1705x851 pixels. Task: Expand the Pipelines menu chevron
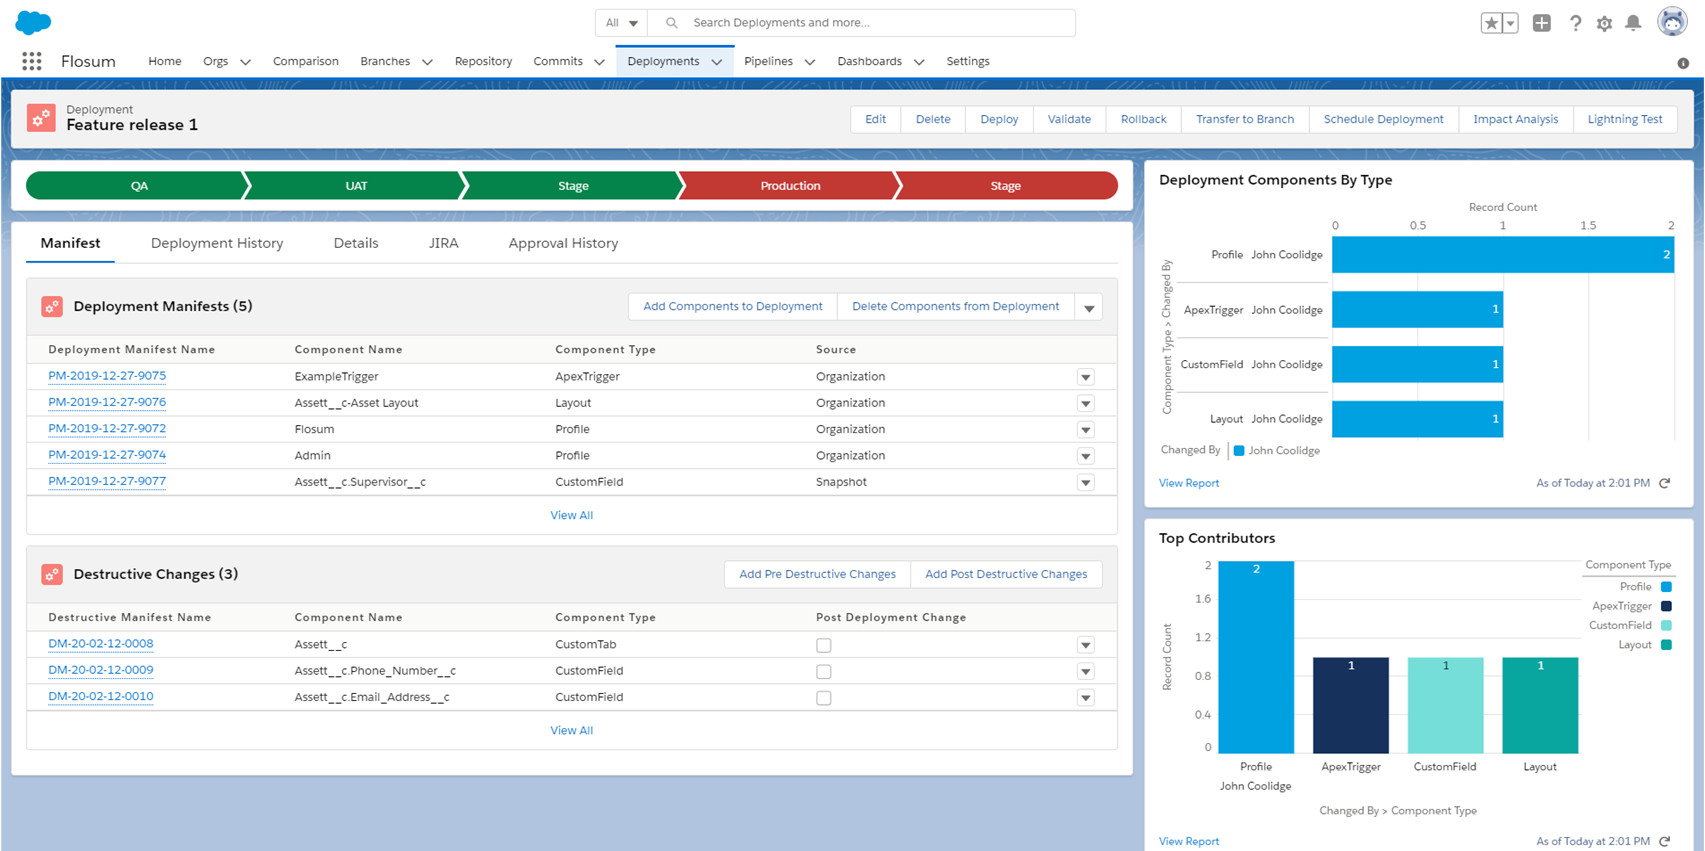click(810, 62)
